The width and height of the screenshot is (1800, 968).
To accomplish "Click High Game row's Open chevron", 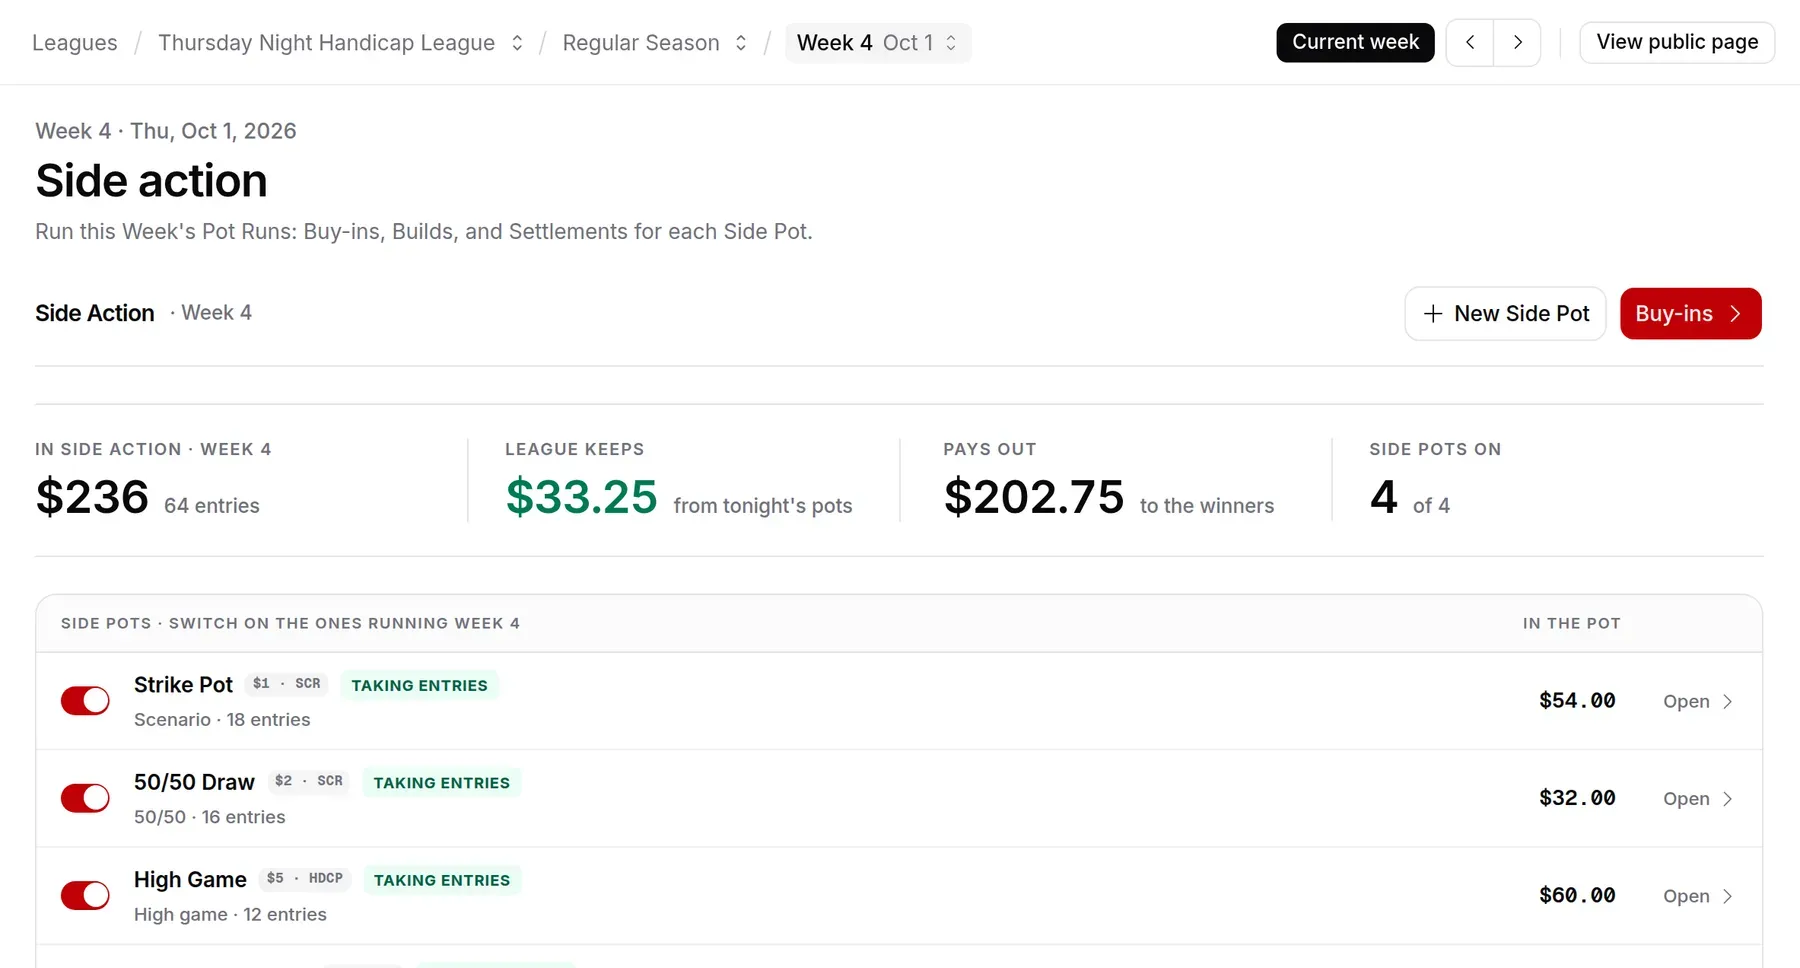I will pyautogui.click(x=1727, y=896).
